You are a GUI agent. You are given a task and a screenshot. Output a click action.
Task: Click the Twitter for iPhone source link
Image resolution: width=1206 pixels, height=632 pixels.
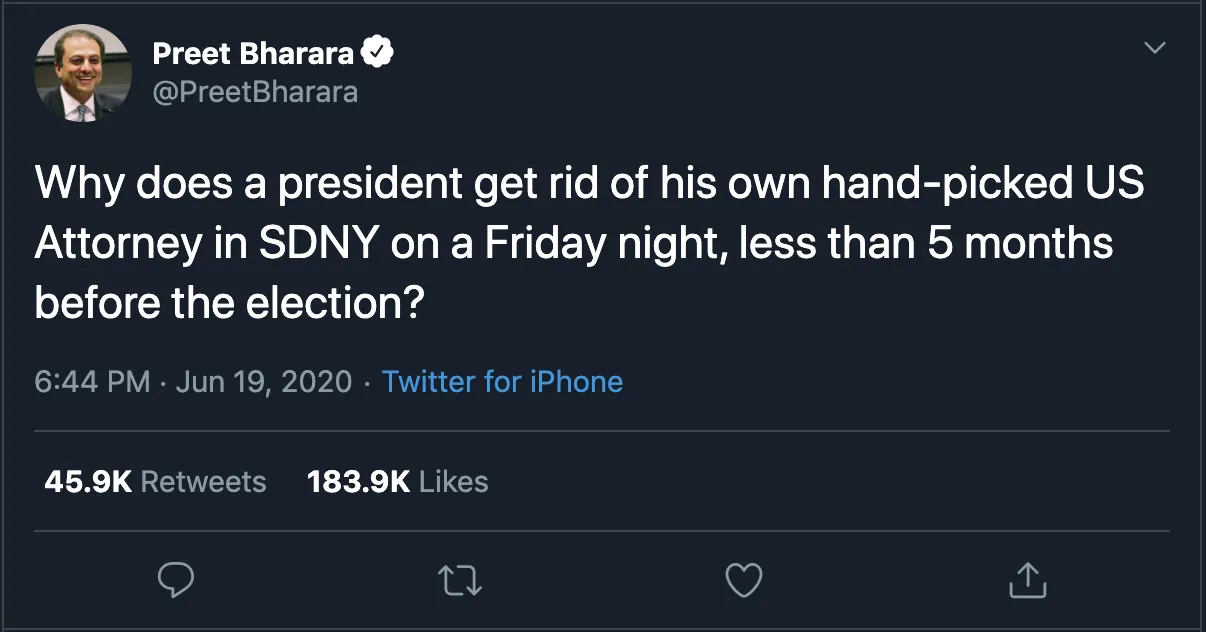[502, 381]
